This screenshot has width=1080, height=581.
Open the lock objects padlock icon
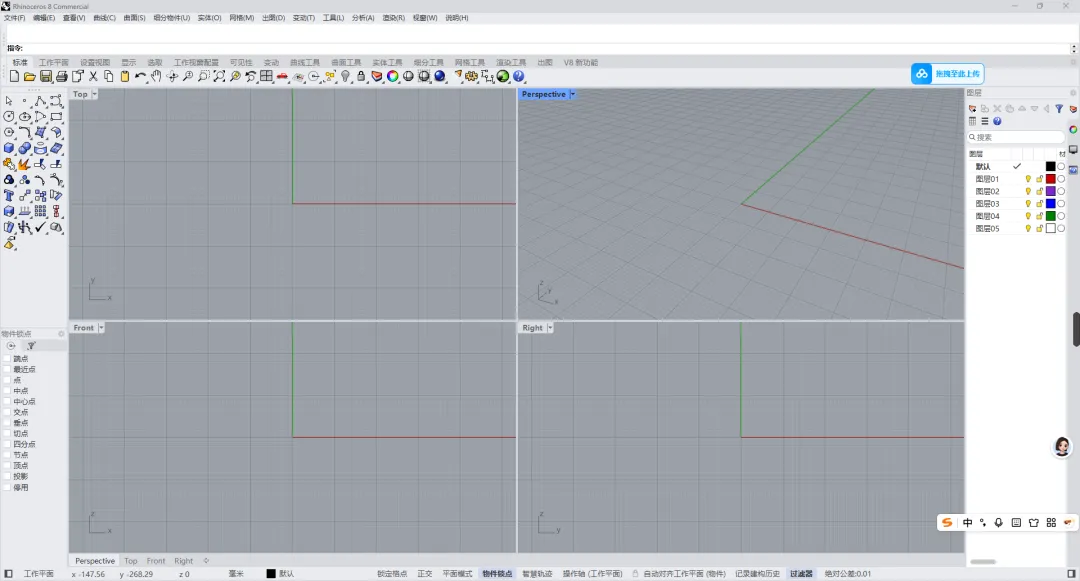tap(361, 76)
